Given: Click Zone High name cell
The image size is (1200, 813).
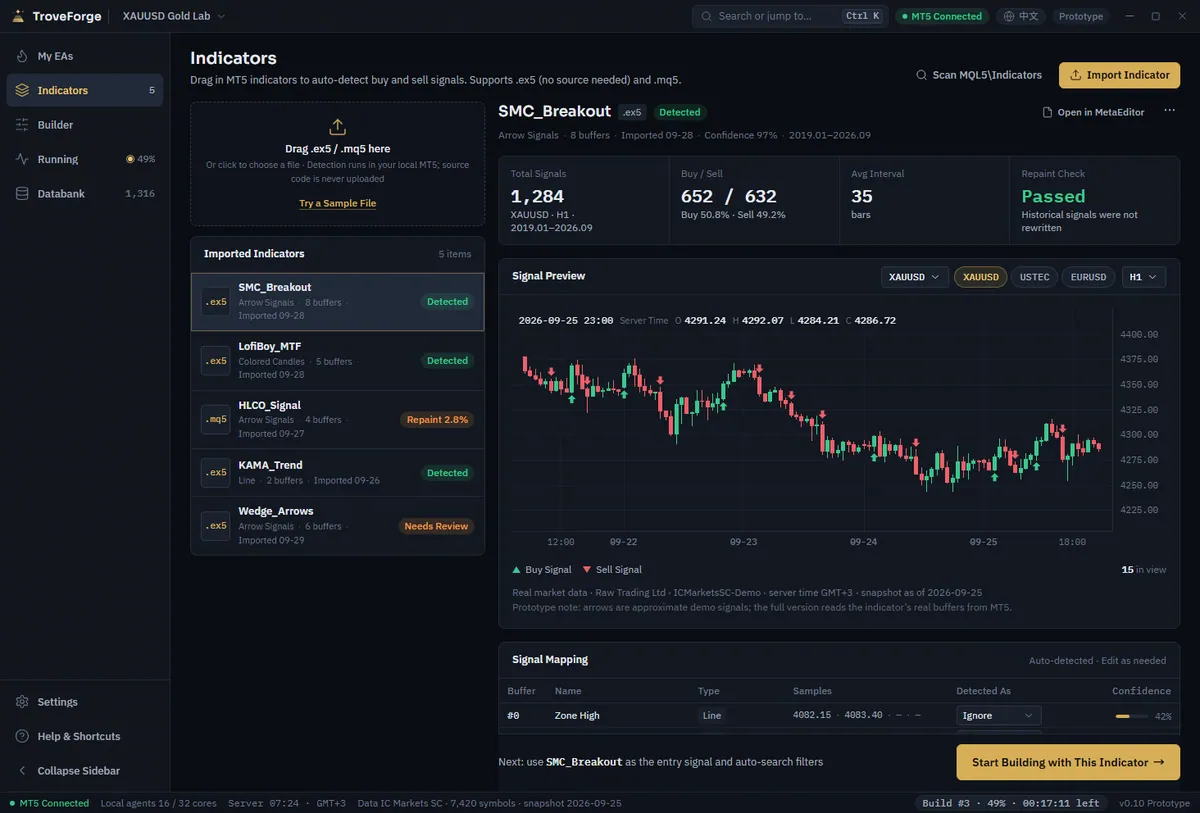Looking at the screenshot, I should tap(577, 716).
